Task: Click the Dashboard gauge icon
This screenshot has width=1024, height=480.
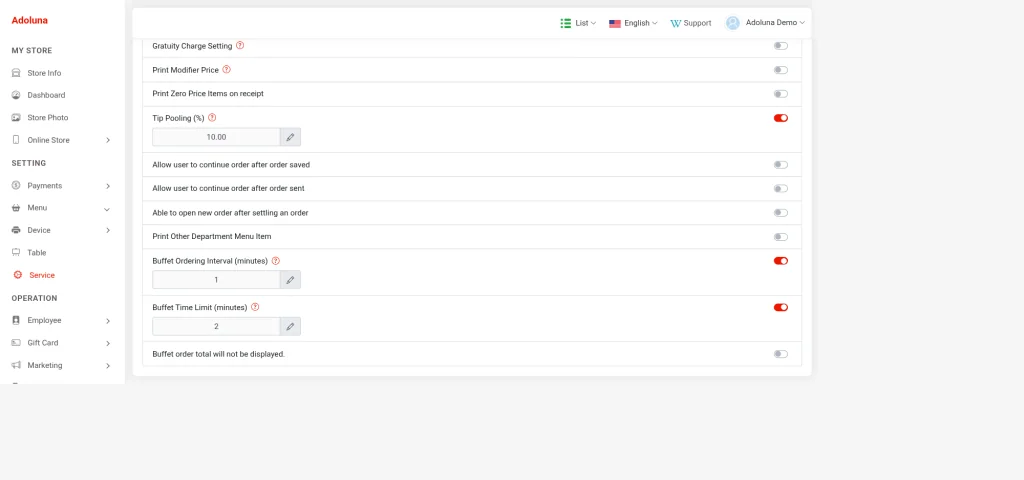Action: click(16, 95)
